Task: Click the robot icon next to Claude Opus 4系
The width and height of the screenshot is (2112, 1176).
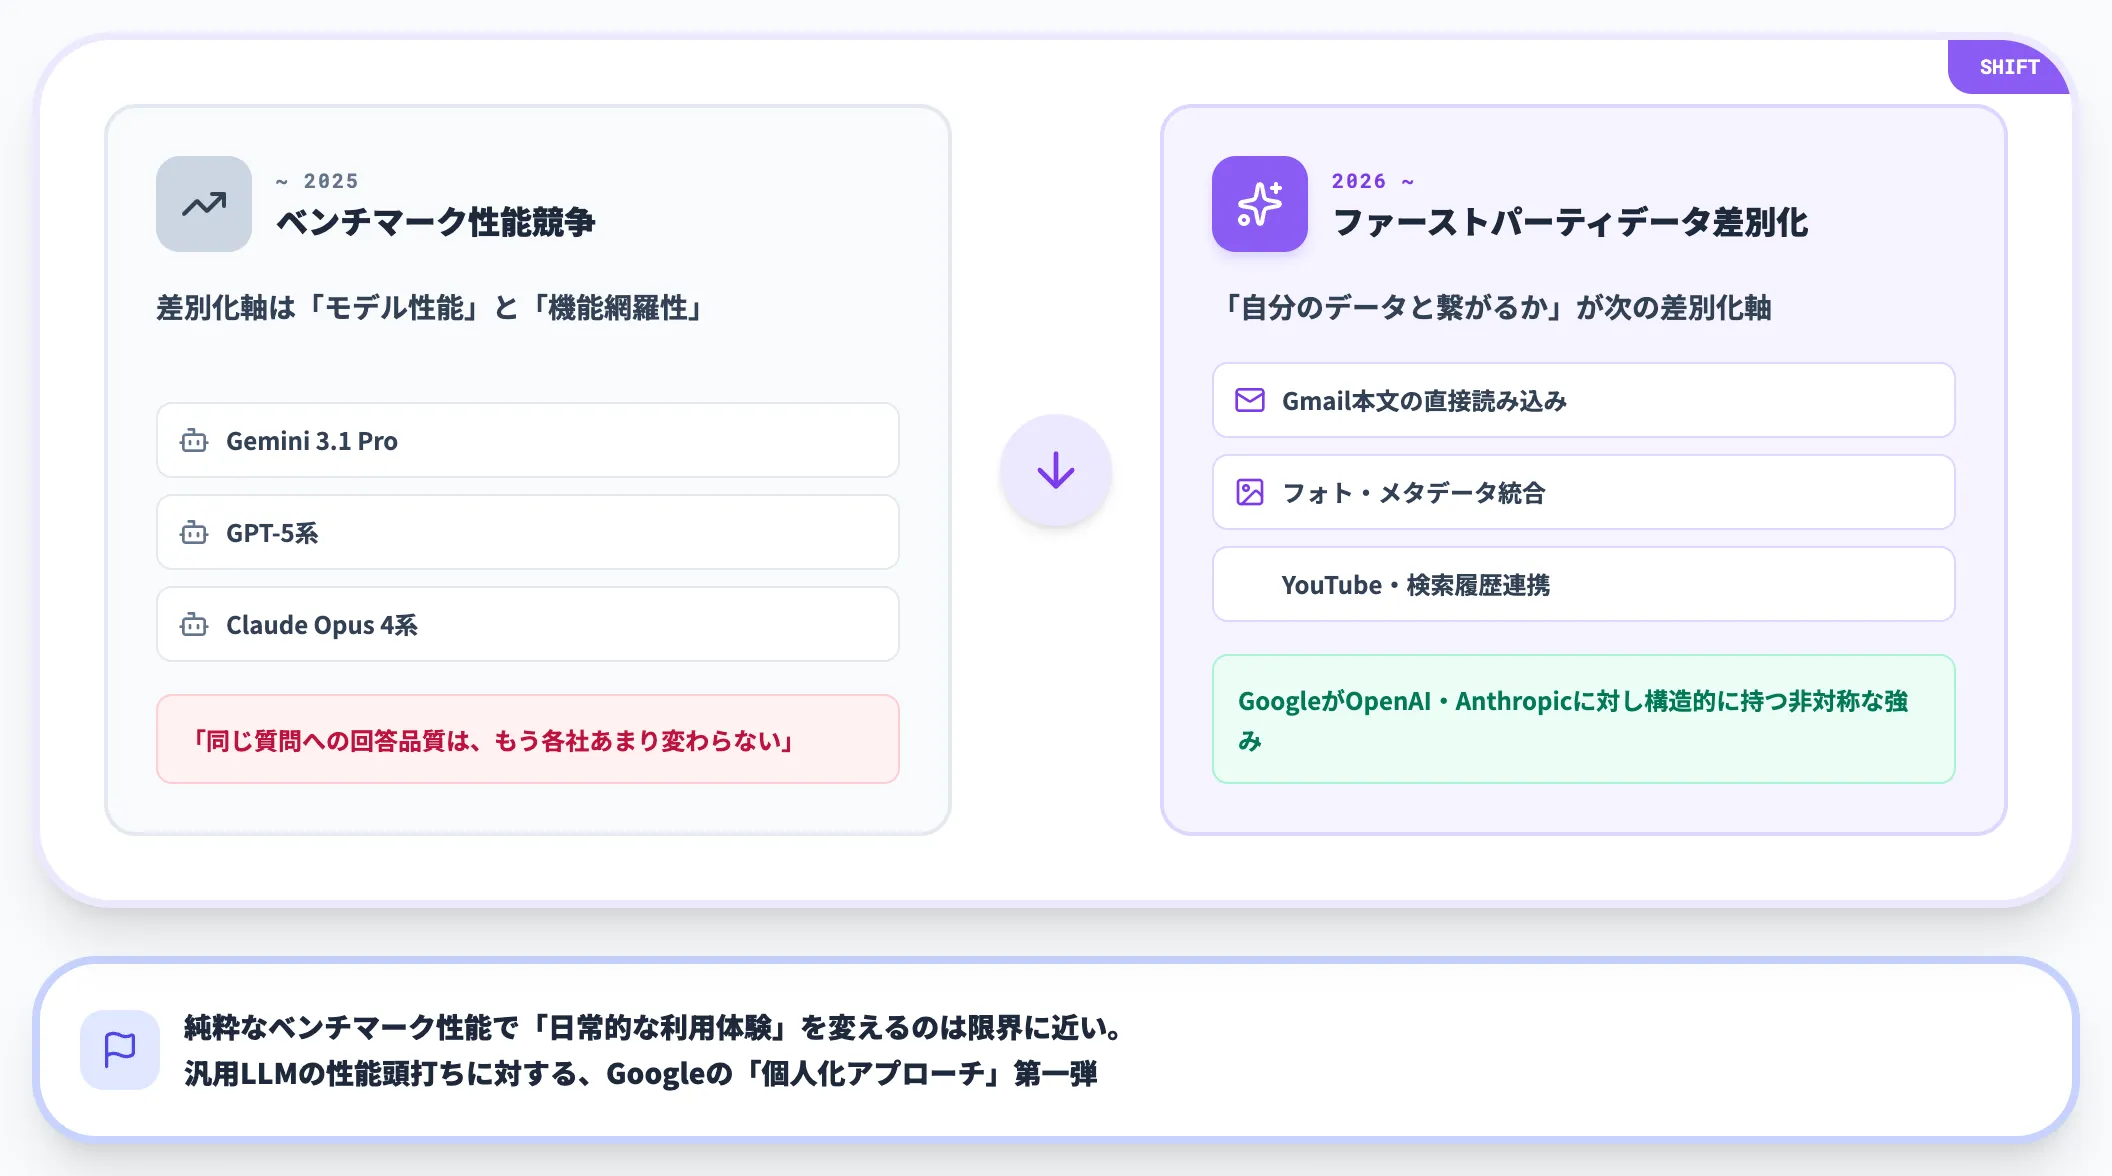Action: (x=194, y=625)
